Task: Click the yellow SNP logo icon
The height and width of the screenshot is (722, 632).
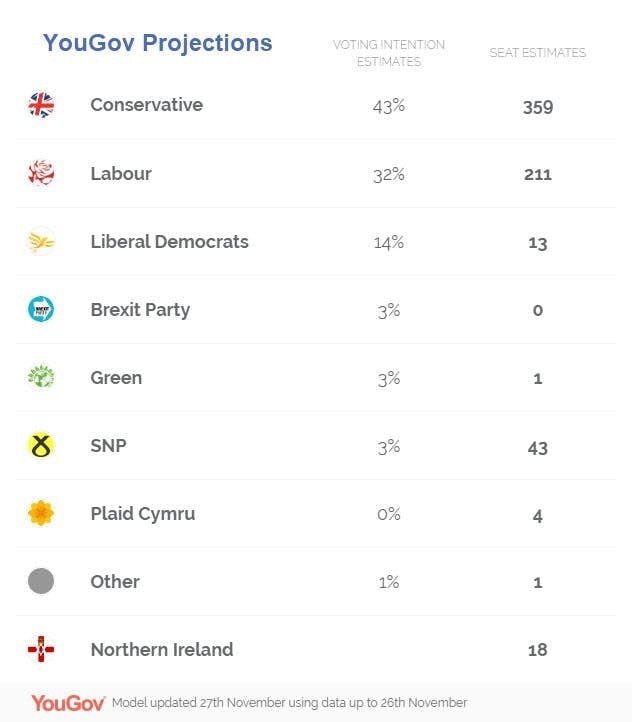Action: (x=41, y=445)
